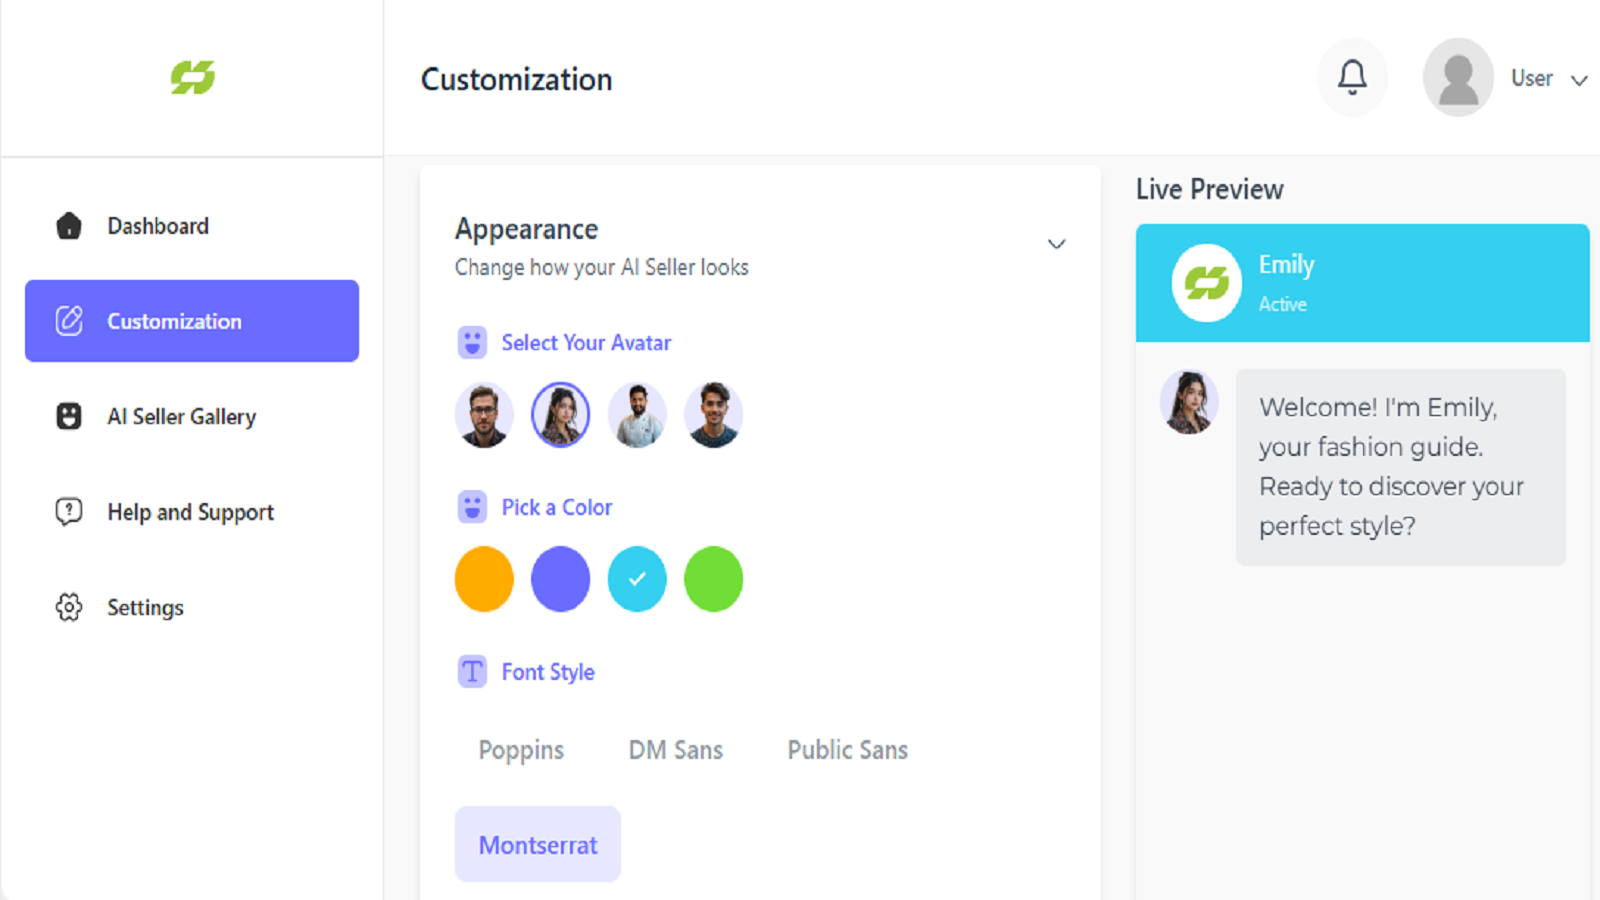Collapse the Appearance section chevron
Image resolution: width=1600 pixels, height=900 pixels.
[1056, 244]
